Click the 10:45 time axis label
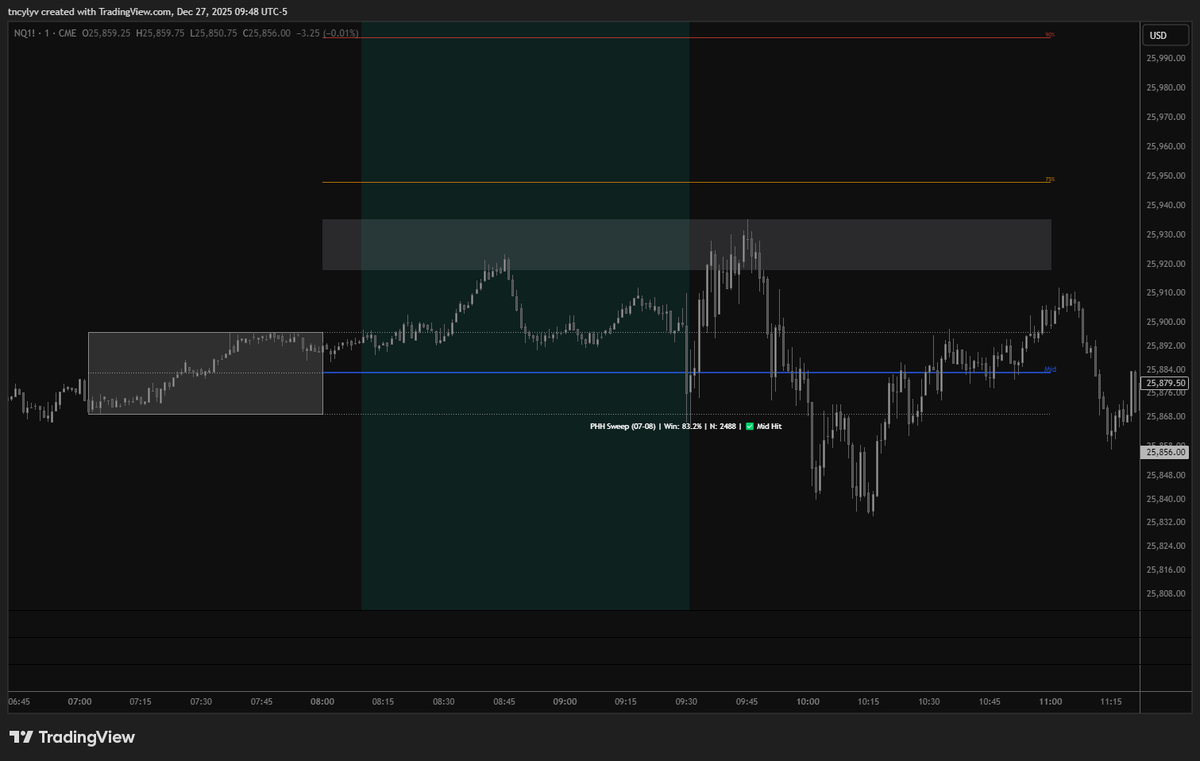The height and width of the screenshot is (761, 1200). (x=989, y=702)
